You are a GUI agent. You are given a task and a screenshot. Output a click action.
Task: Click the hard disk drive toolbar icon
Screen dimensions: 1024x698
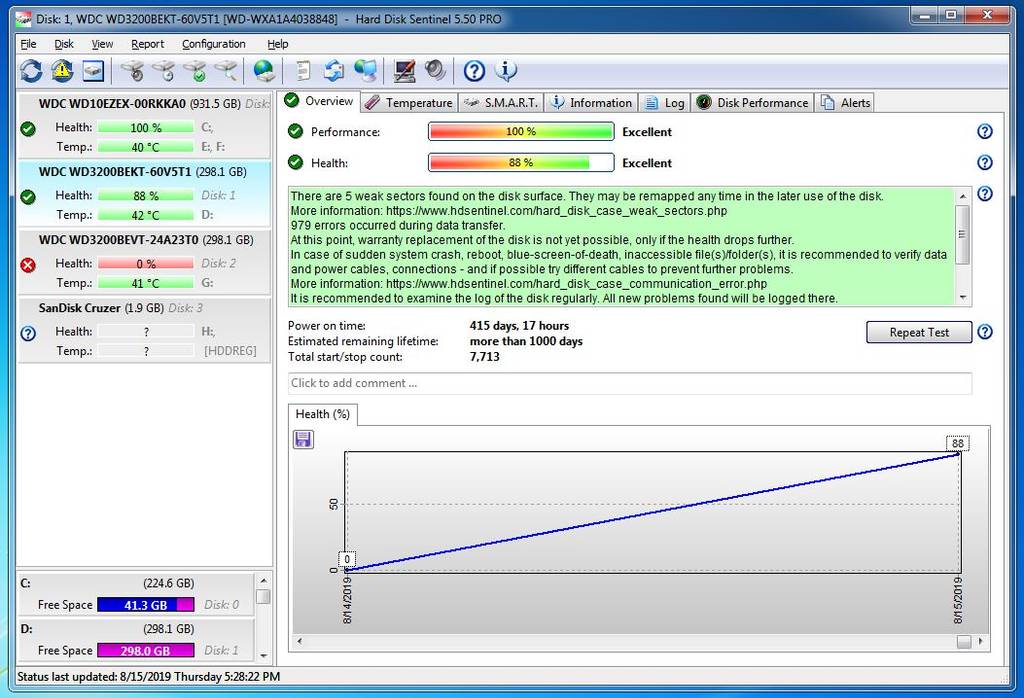point(93,71)
